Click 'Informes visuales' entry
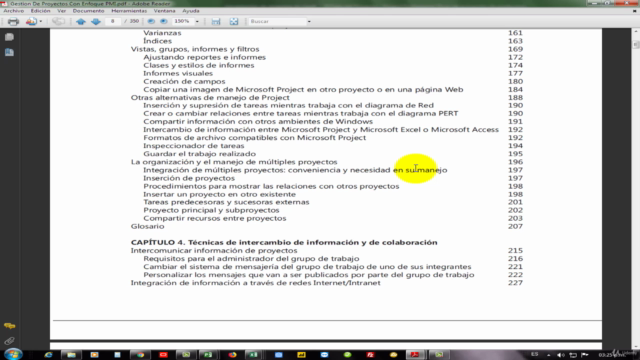This screenshot has height=360, width=640. pos(178,73)
